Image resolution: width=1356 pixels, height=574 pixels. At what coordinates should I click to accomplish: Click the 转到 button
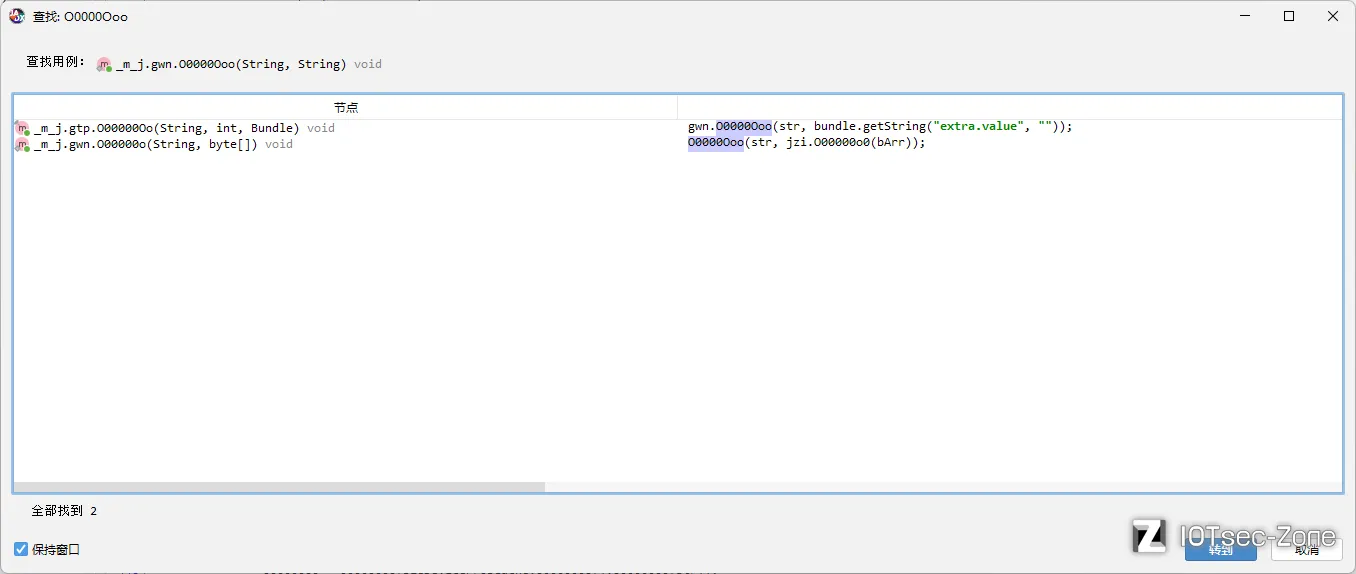pyautogui.click(x=1220, y=549)
